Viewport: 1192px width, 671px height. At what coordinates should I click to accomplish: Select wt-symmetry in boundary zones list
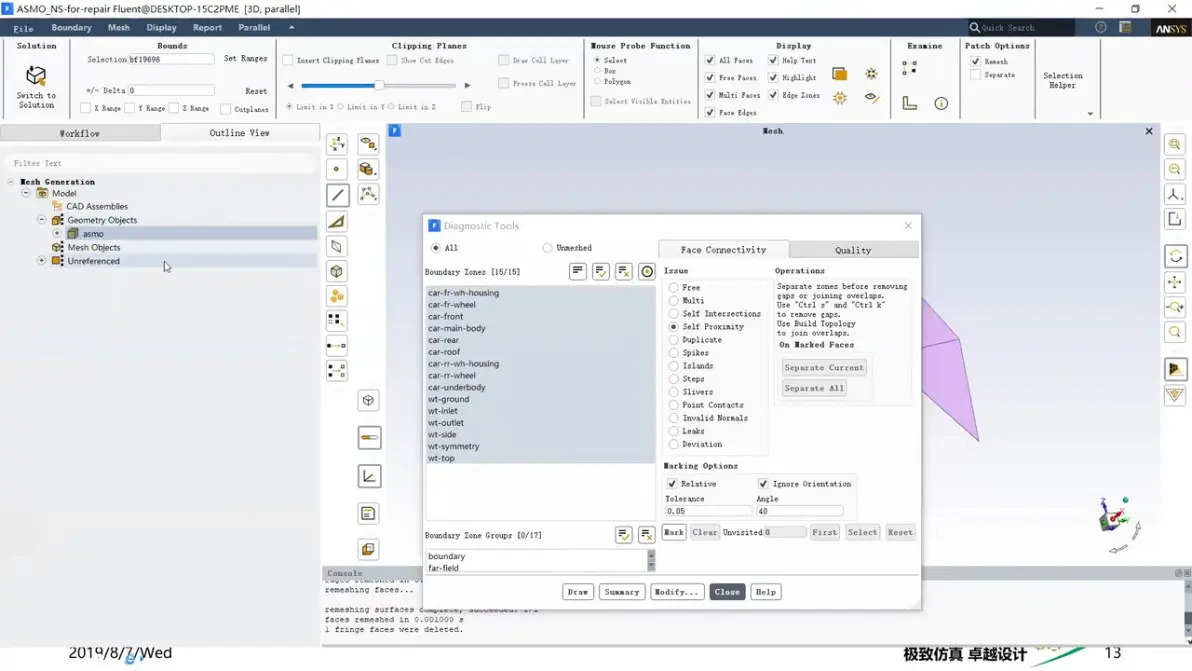[x=540, y=446]
